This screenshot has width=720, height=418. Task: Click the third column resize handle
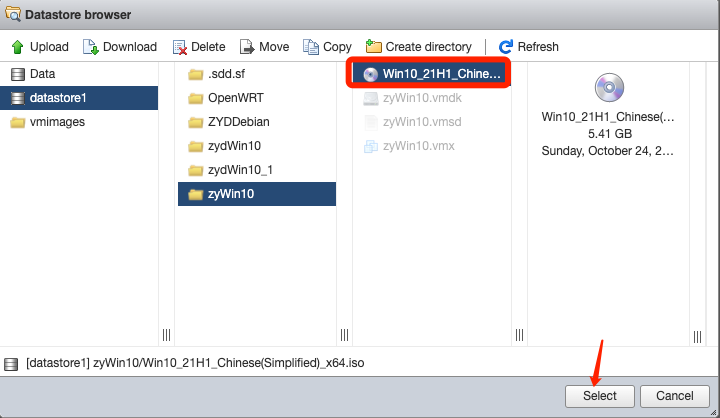[519, 335]
